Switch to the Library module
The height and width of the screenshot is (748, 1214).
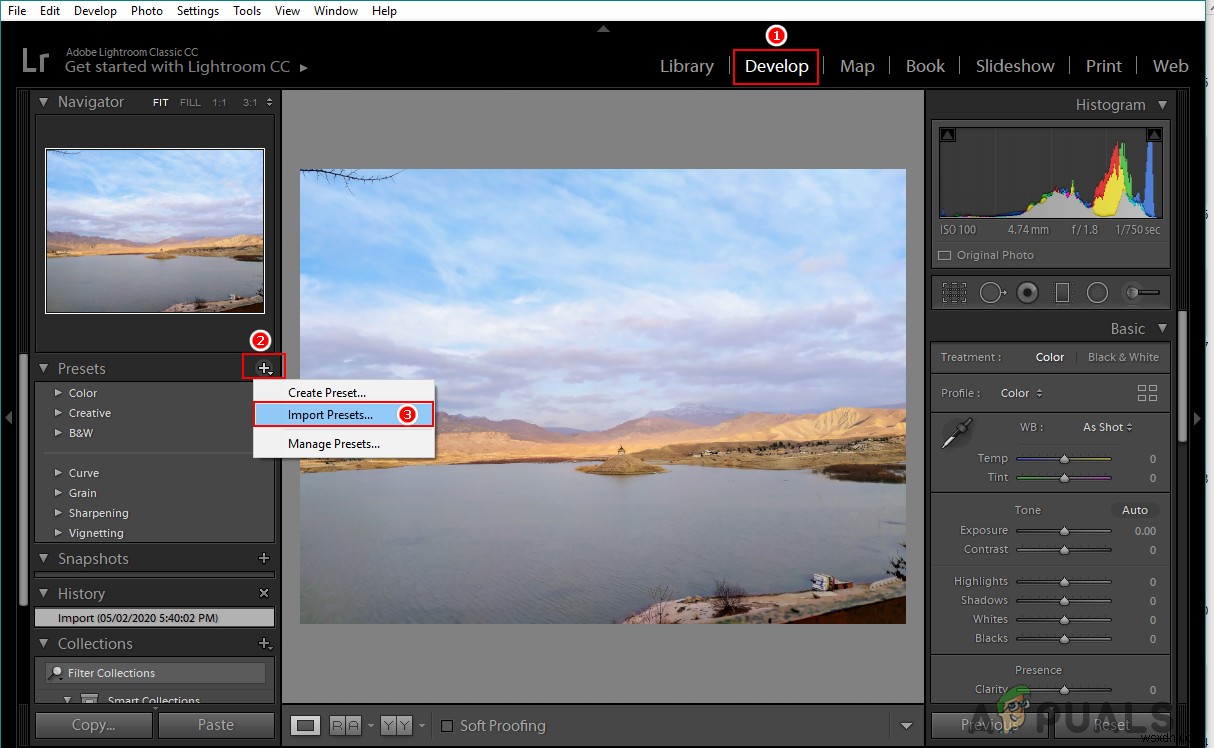687,66
